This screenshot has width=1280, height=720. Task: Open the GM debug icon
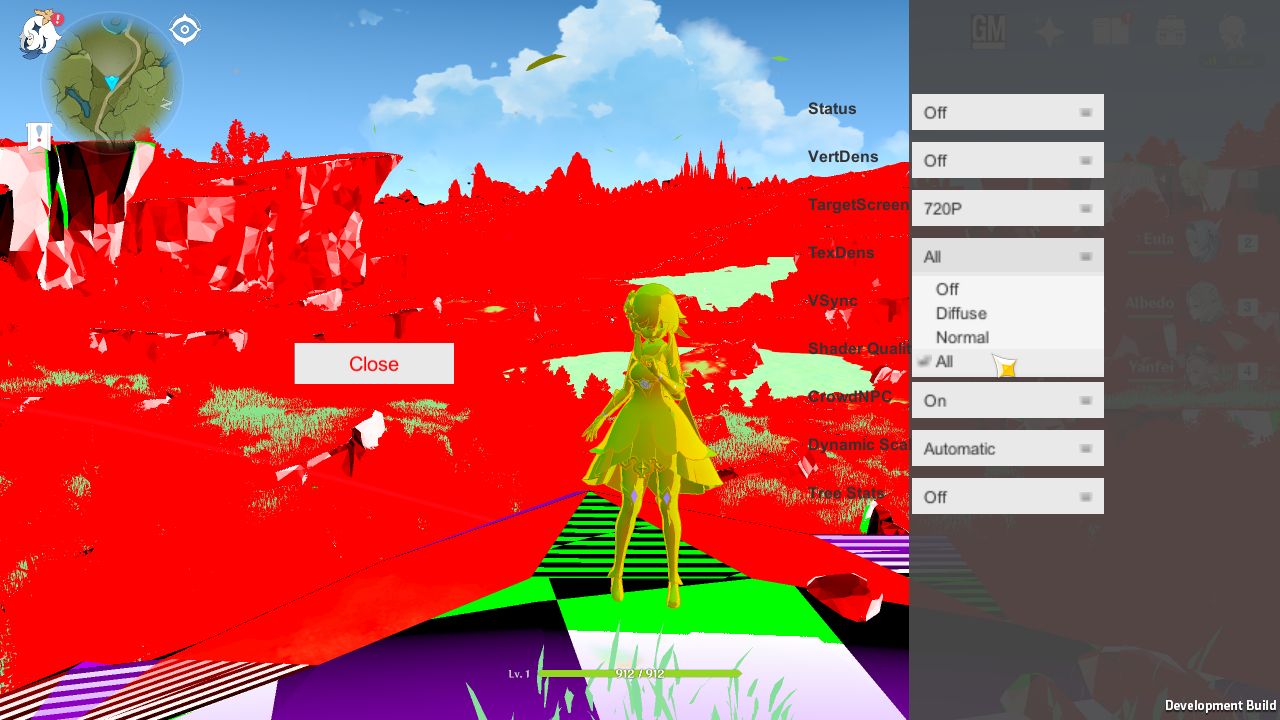pos(989,32)
